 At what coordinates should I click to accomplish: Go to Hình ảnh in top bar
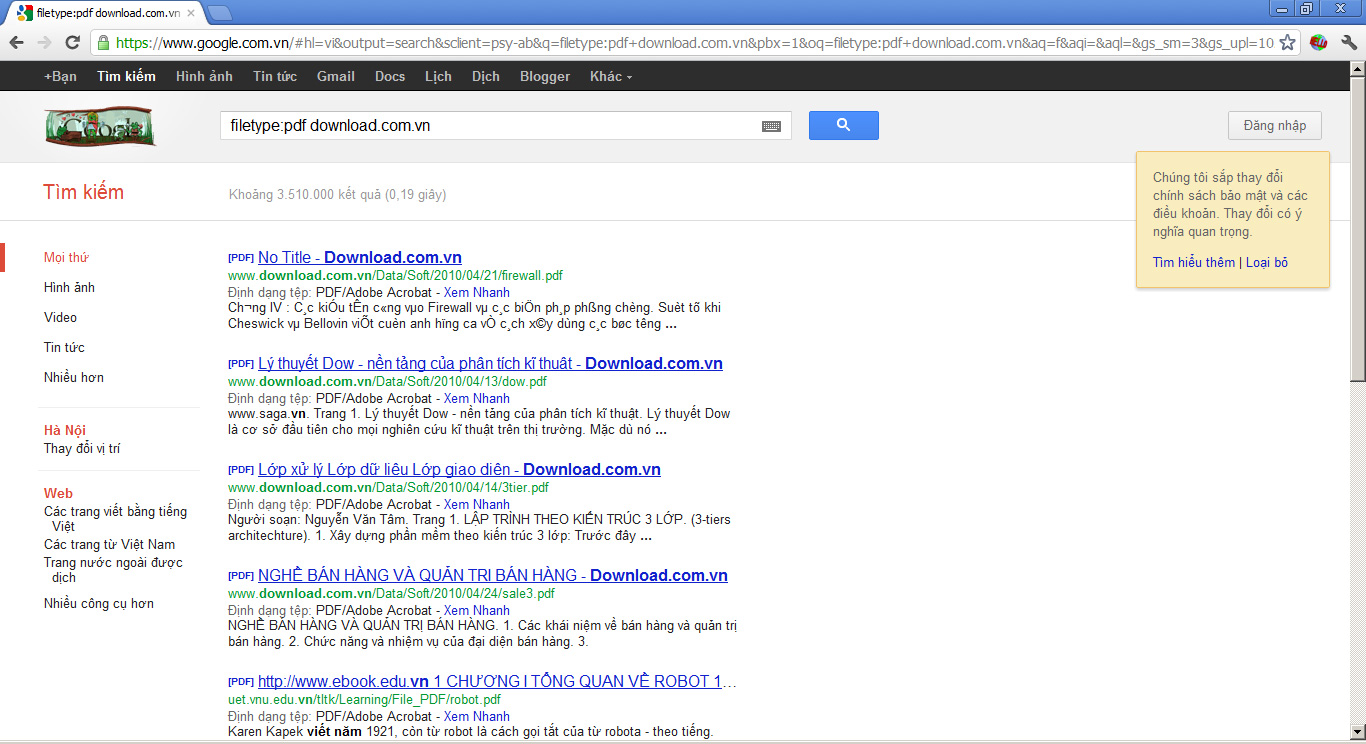click(204, 76)
